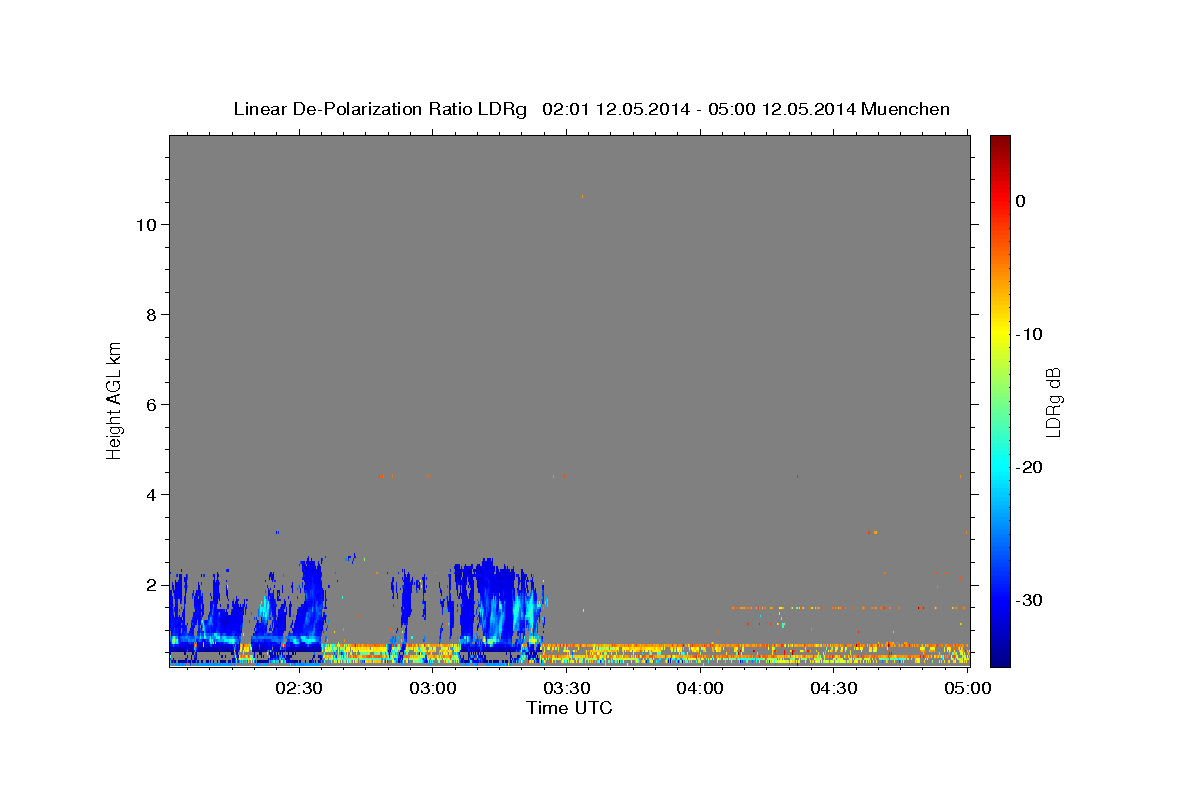Click the height tick label 6
The image size is (1200, 800).
[150, 405]
